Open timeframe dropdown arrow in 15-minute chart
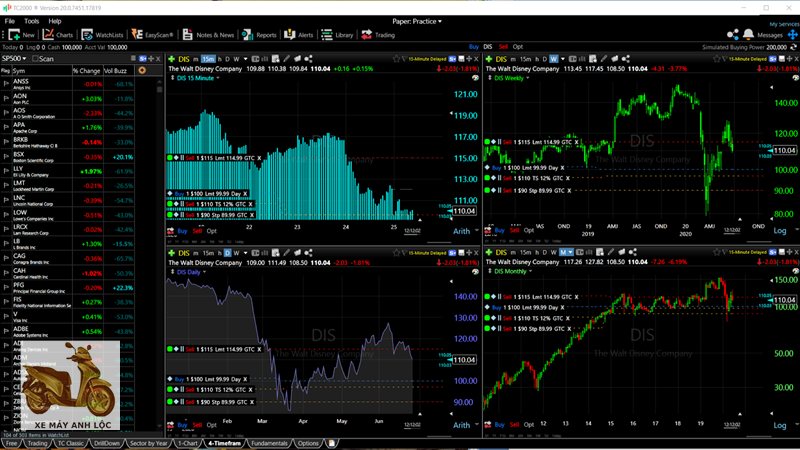The width and height of the screenshot is (800, 450). point(245,59)
